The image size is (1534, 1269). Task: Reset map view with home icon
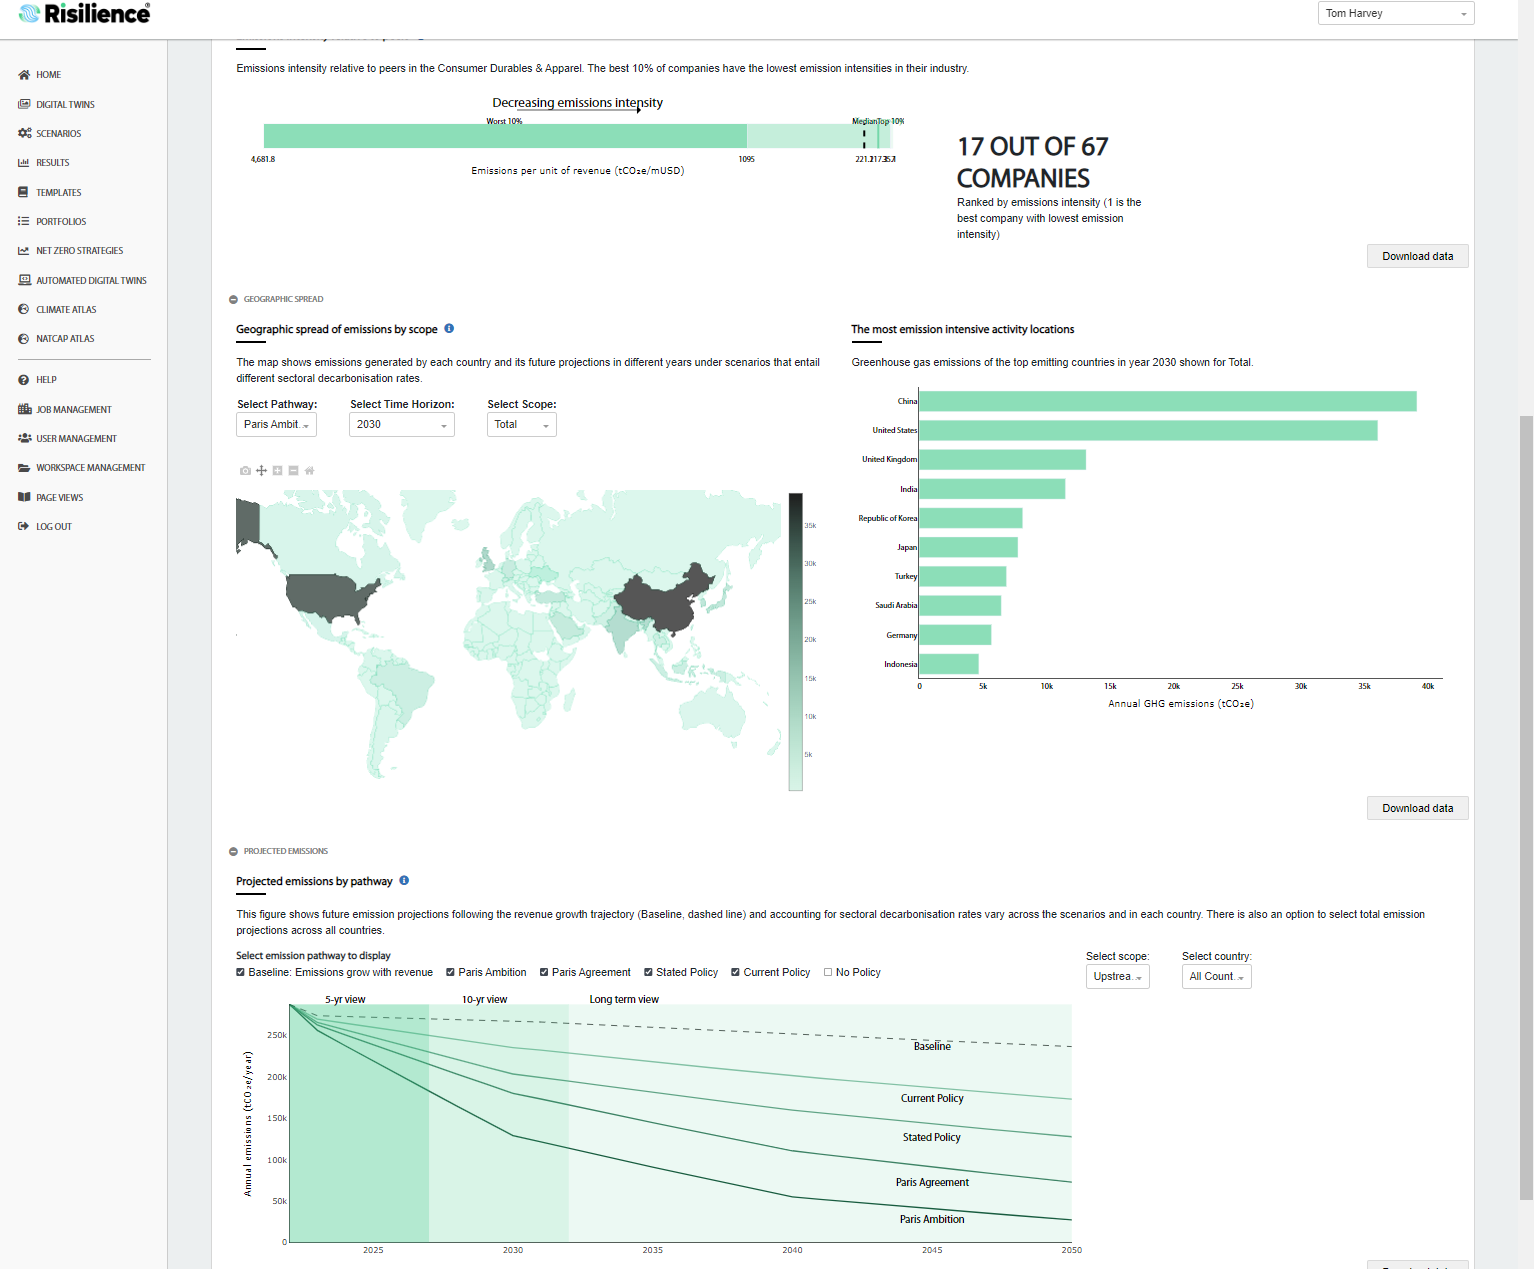tap(309, 471)
